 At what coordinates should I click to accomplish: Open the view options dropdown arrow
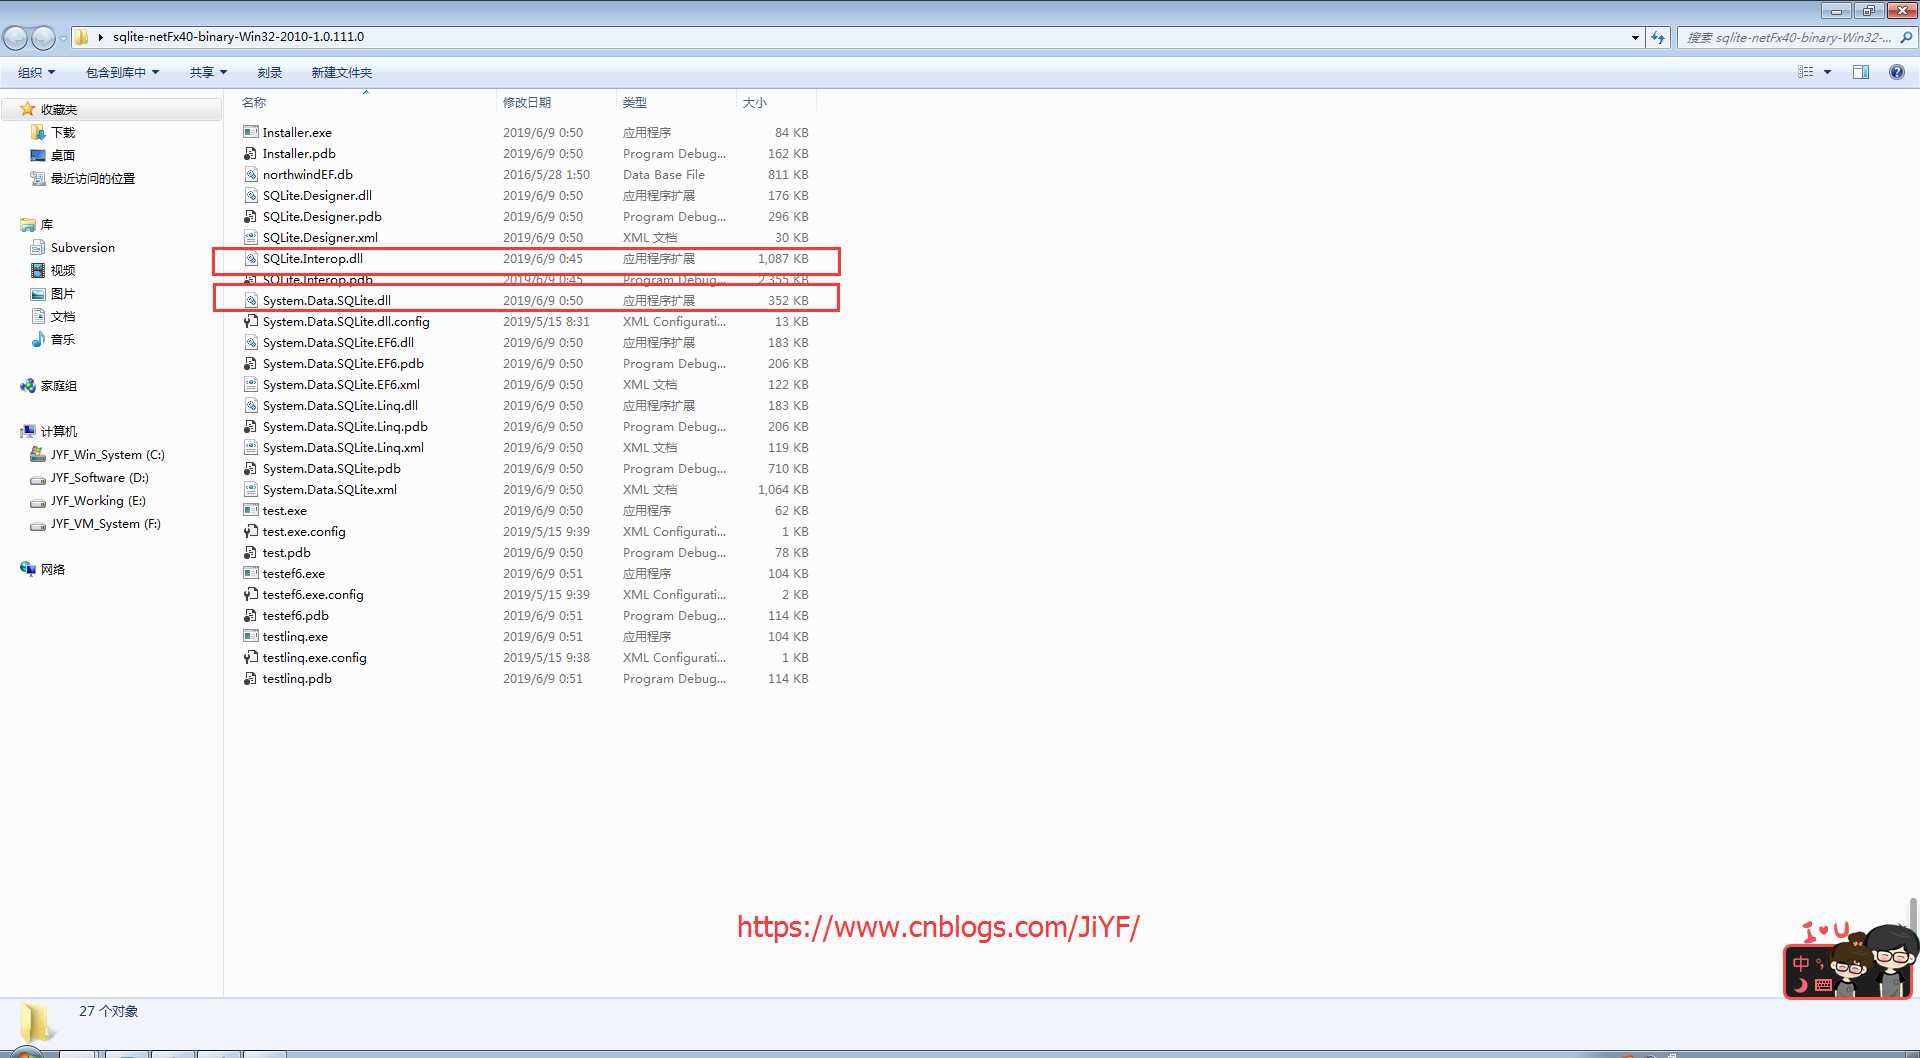(1828, 72)
